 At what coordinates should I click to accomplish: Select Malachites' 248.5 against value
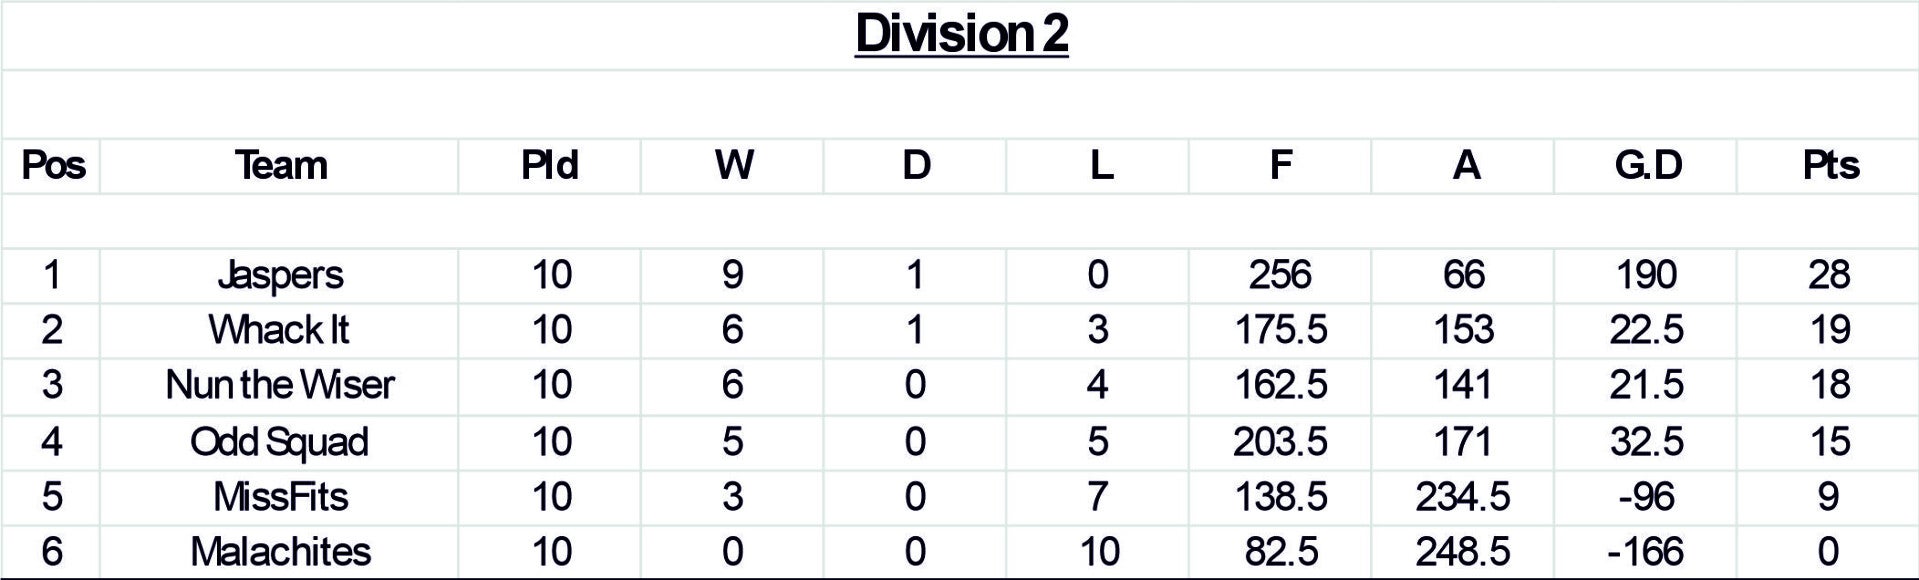1463,551
